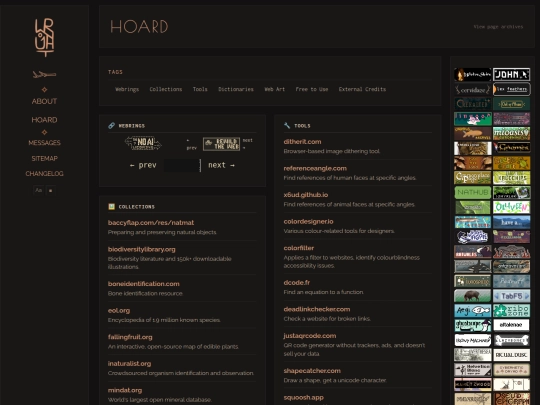Open the bison animal badge

pos(472,296)
